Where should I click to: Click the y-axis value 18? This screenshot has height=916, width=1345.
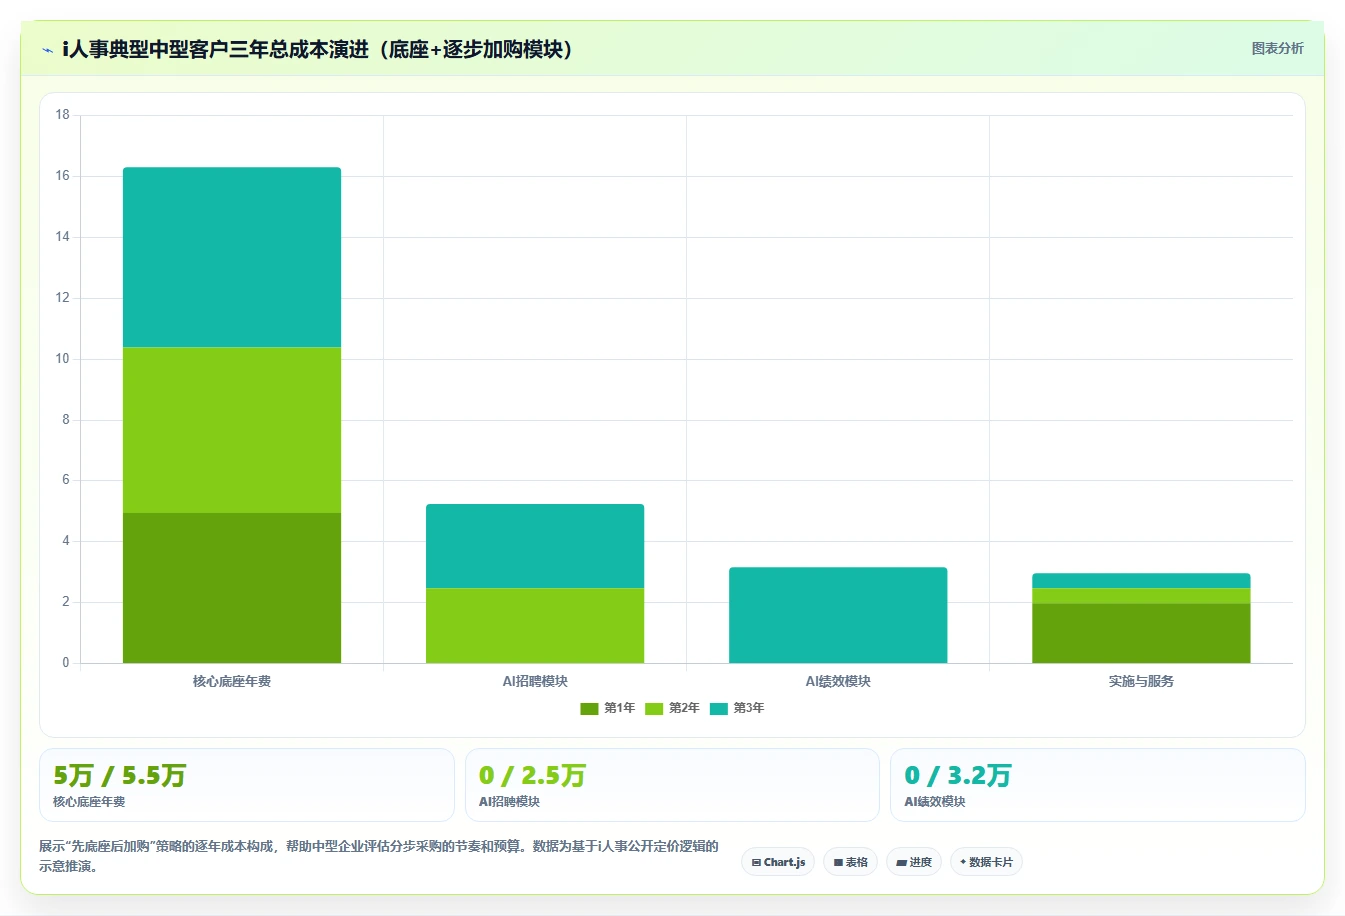point(63,115)
